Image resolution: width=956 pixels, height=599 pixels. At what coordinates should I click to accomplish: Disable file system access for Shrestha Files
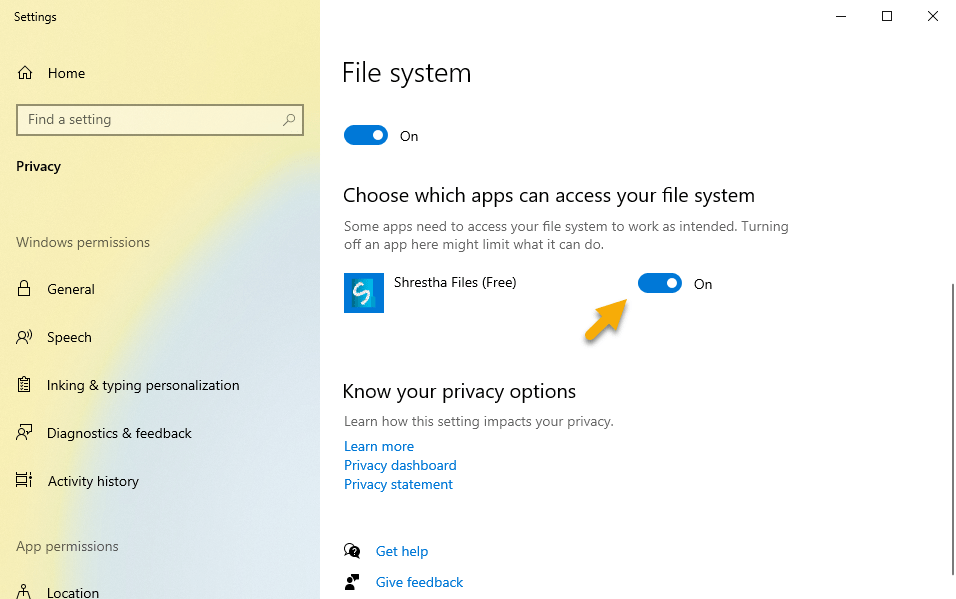(660, 283)
